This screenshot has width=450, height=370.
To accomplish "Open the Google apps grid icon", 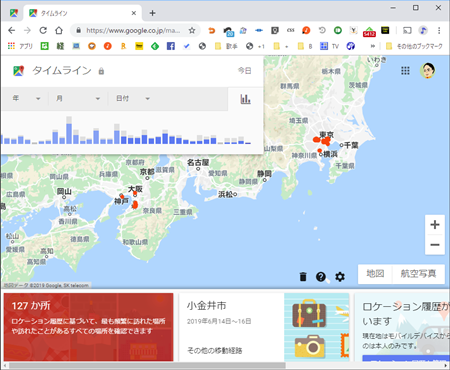I will [x=405, y=71].
